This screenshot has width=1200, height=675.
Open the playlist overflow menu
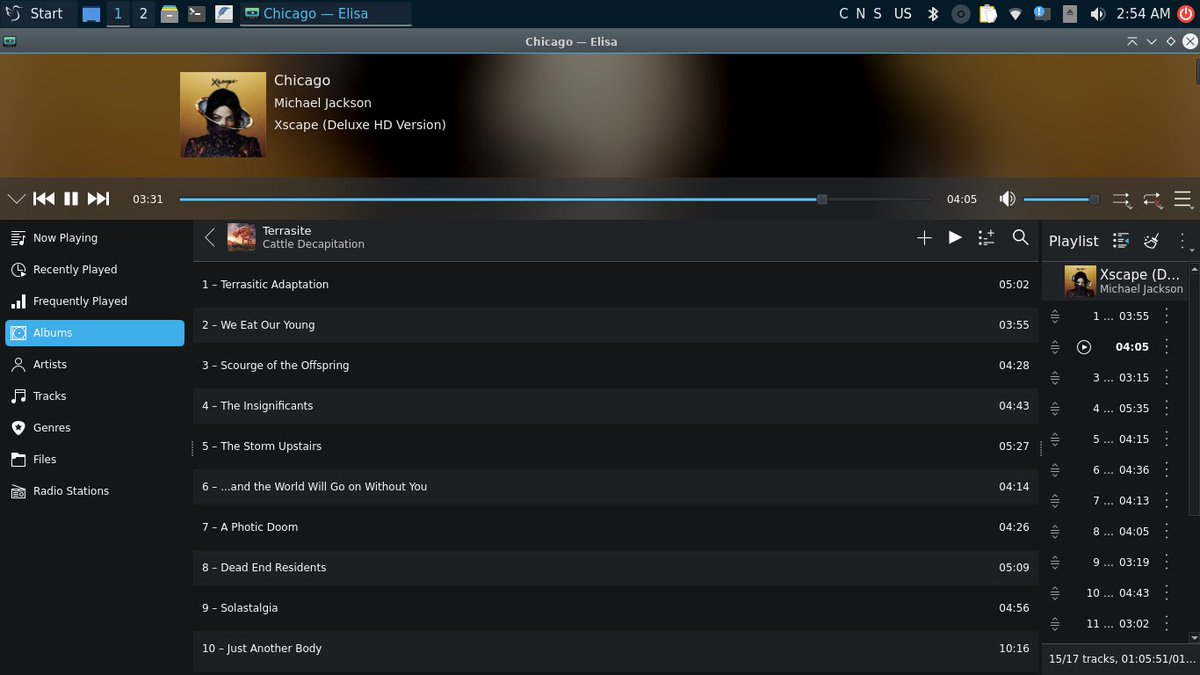coord(1183,241)
